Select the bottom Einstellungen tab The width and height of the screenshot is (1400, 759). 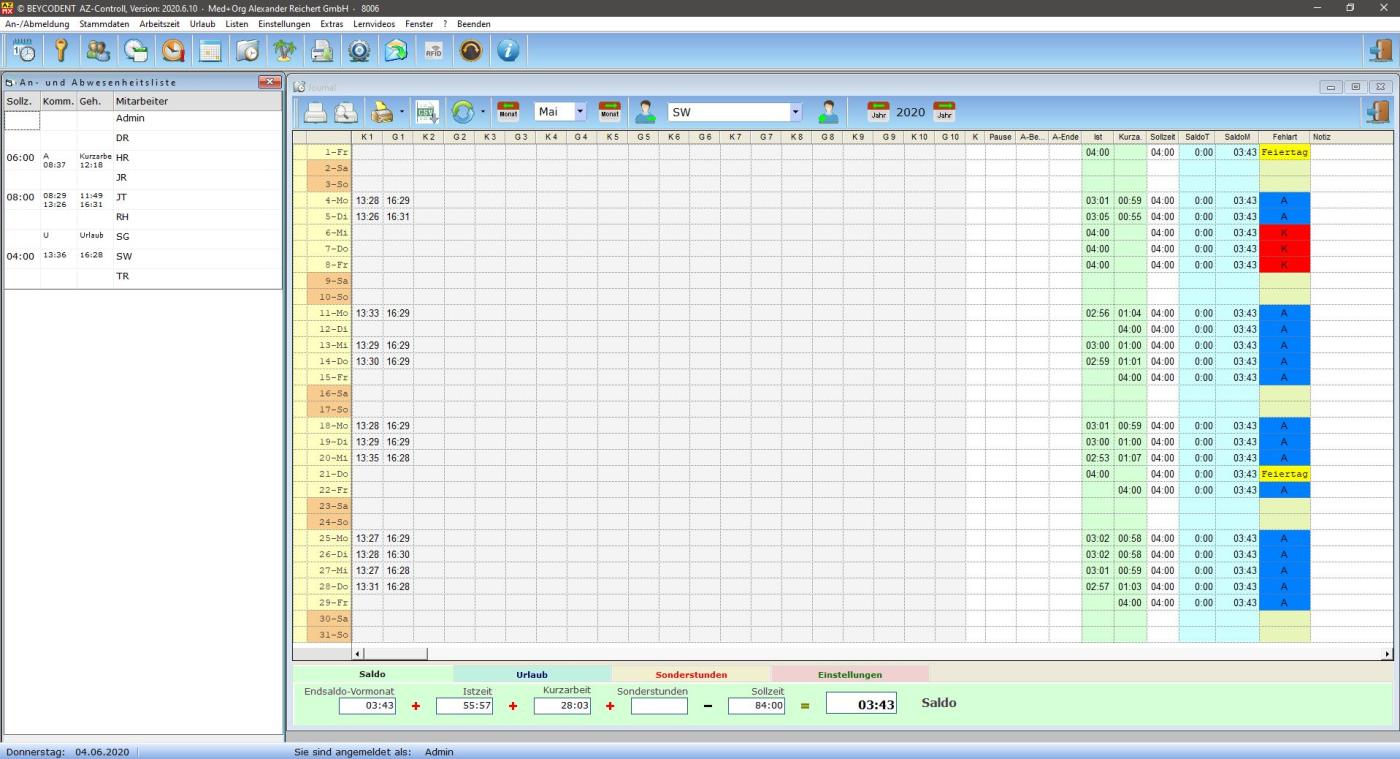pos(849,674)
